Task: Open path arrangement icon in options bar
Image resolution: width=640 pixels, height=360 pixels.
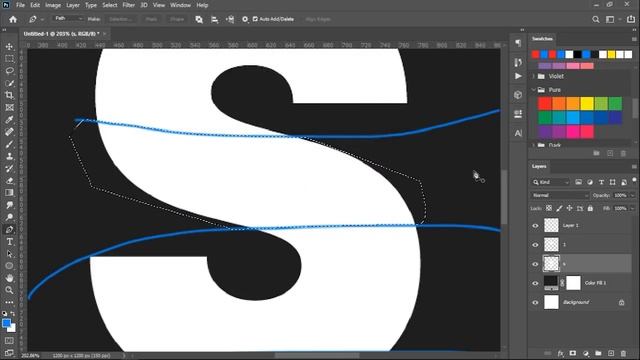Action: 230,19
